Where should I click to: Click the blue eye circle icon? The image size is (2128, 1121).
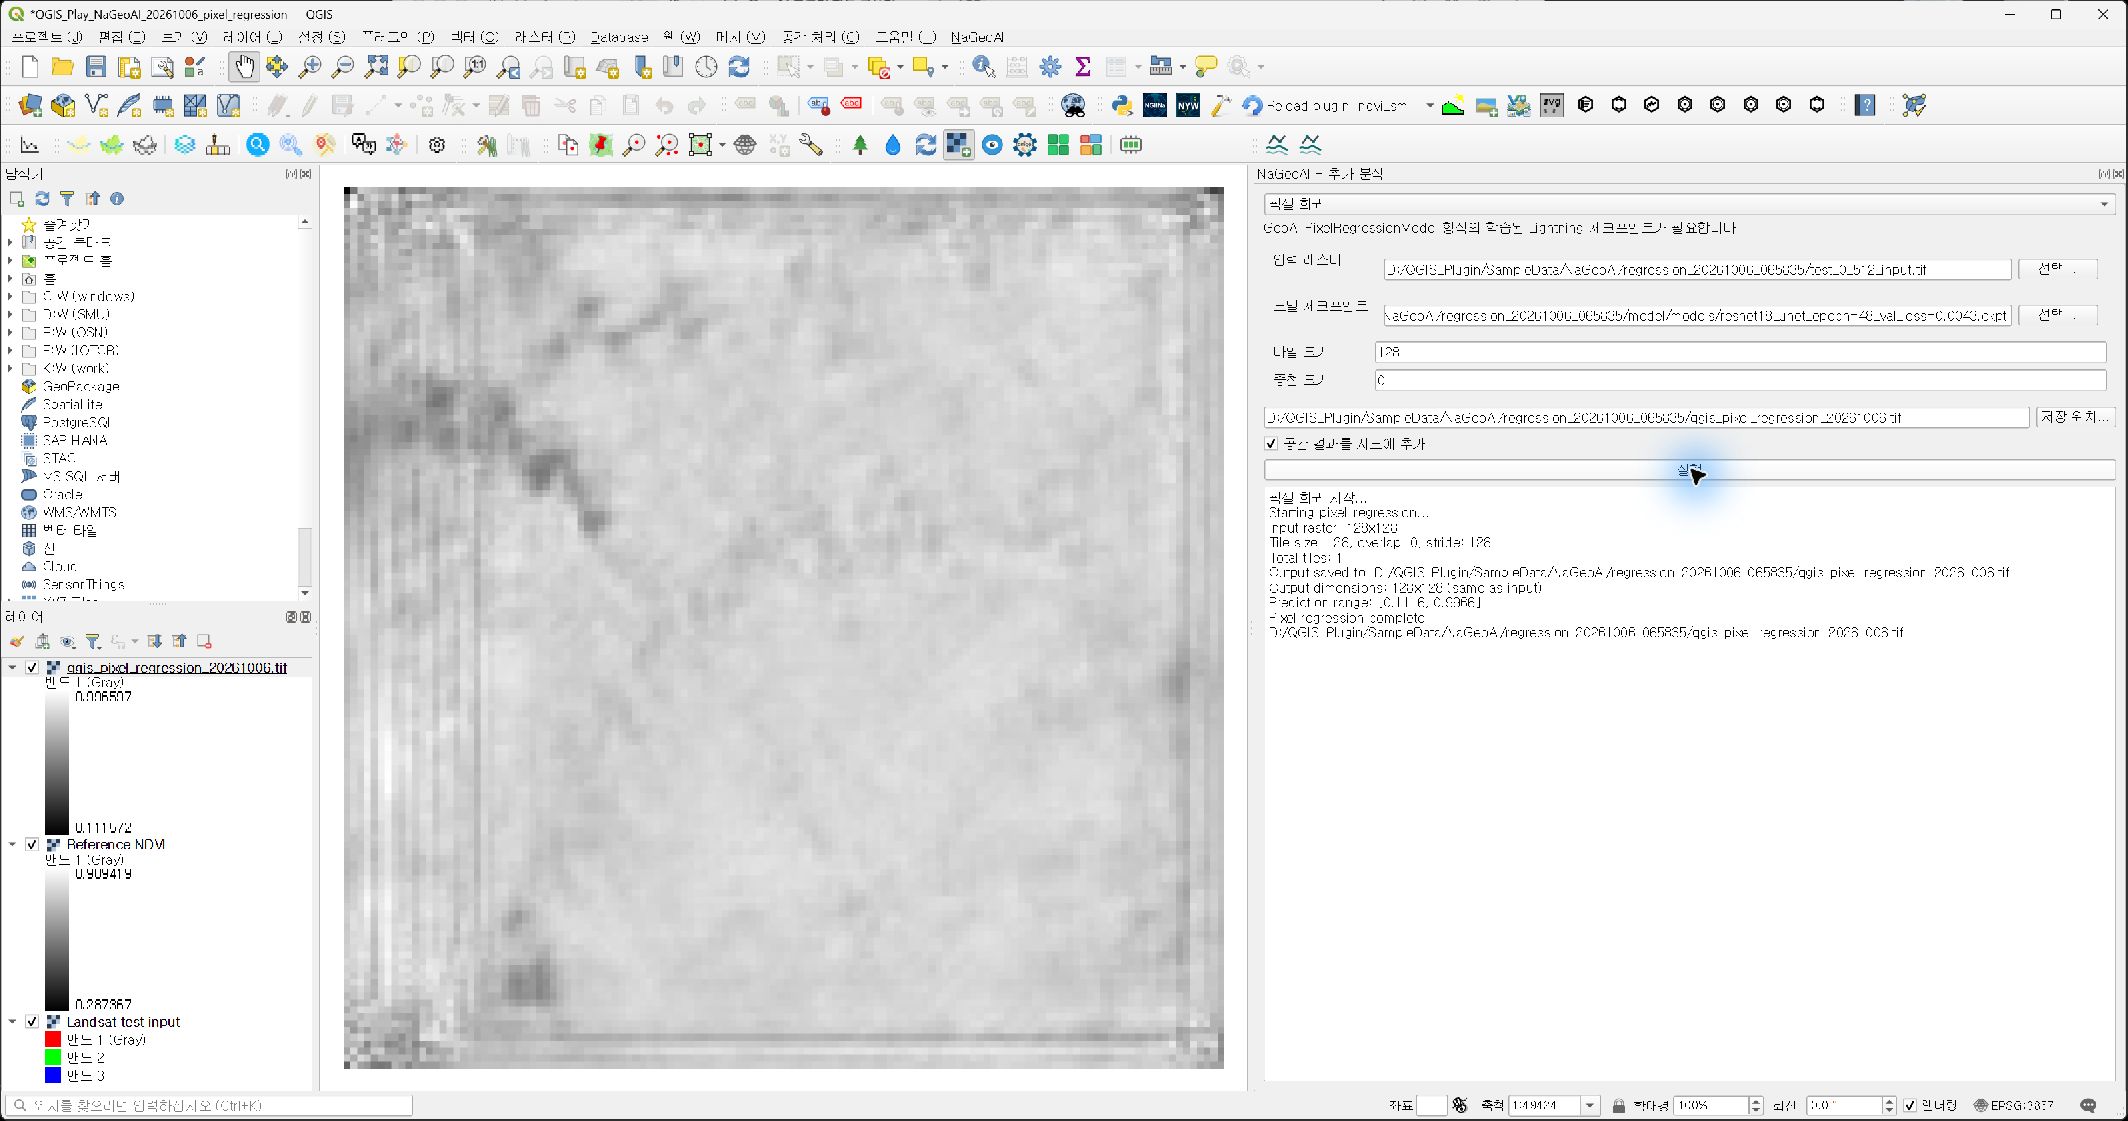click(992, 145)
